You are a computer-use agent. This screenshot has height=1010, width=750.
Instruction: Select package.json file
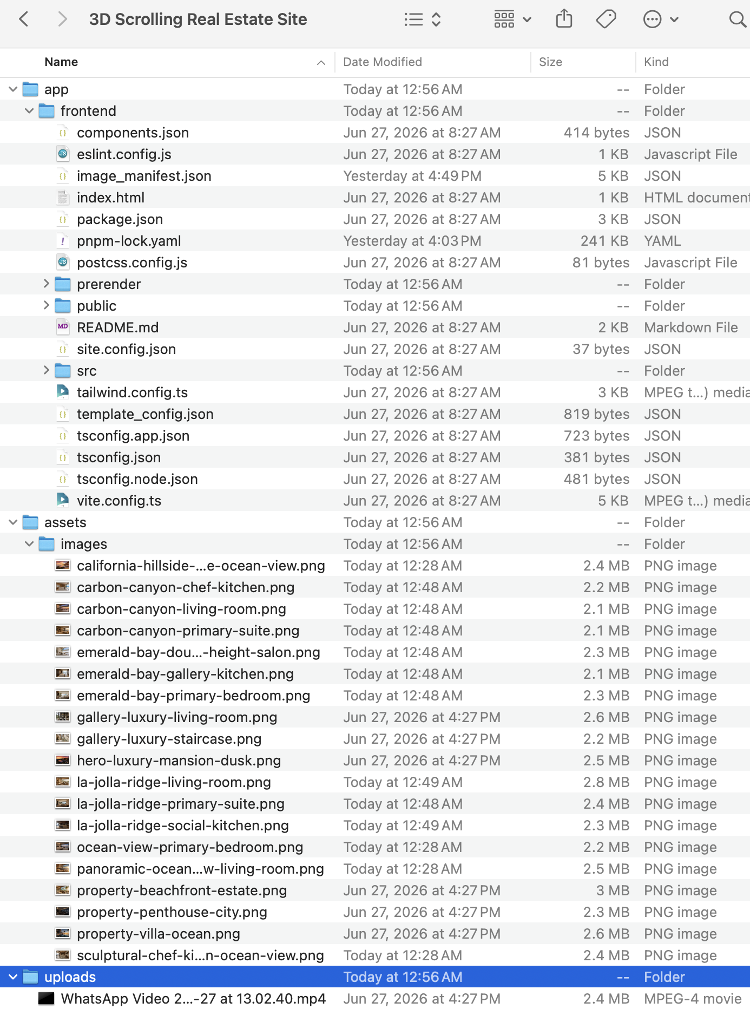click(x=120, y=219)
